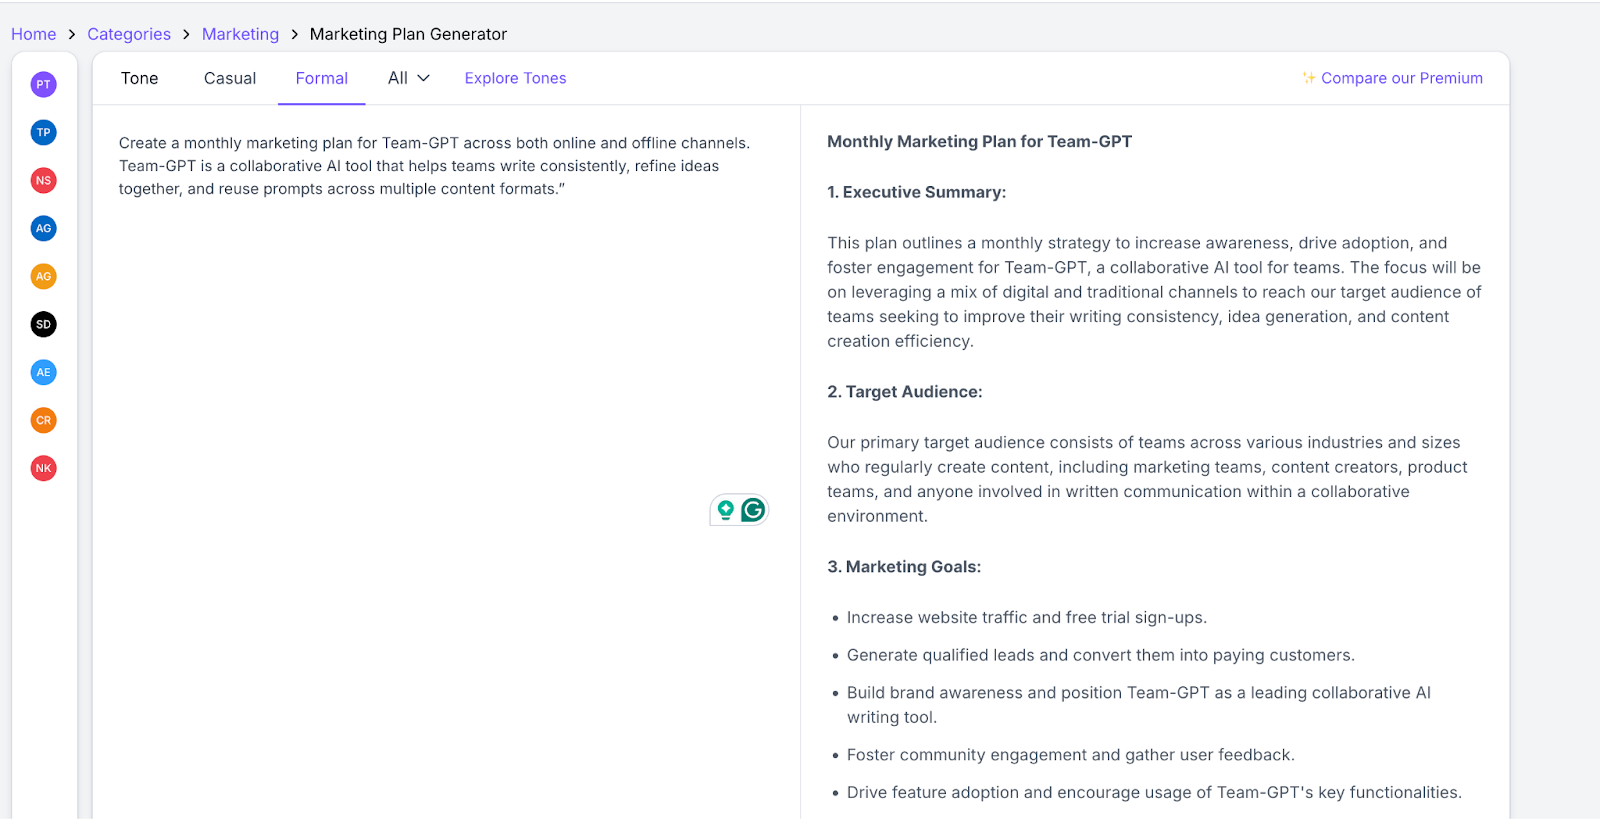Select the blue TP avatar icon

43,132
